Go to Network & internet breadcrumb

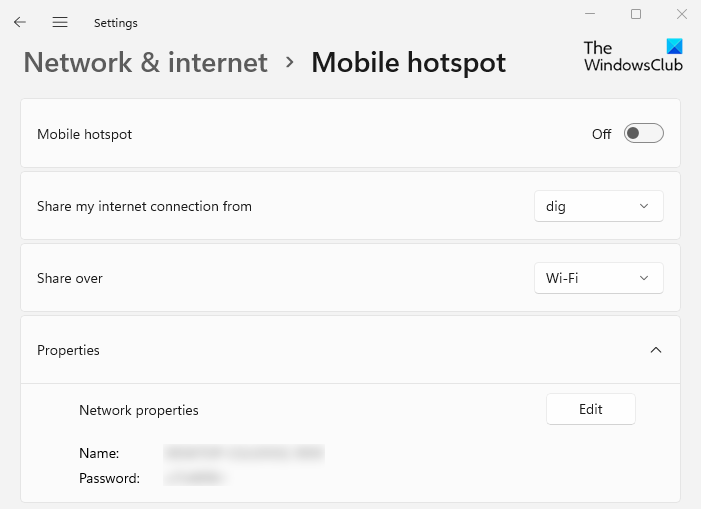point(146,62)
